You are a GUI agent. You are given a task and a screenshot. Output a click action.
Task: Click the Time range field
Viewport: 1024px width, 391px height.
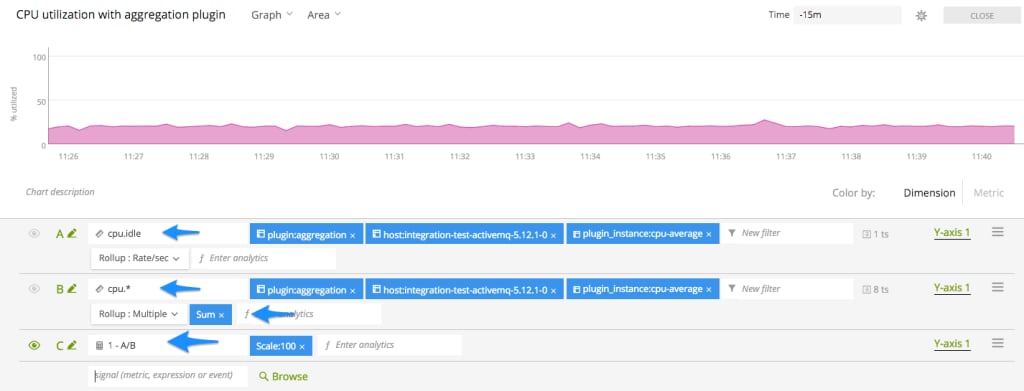click(x=847, y=15)
